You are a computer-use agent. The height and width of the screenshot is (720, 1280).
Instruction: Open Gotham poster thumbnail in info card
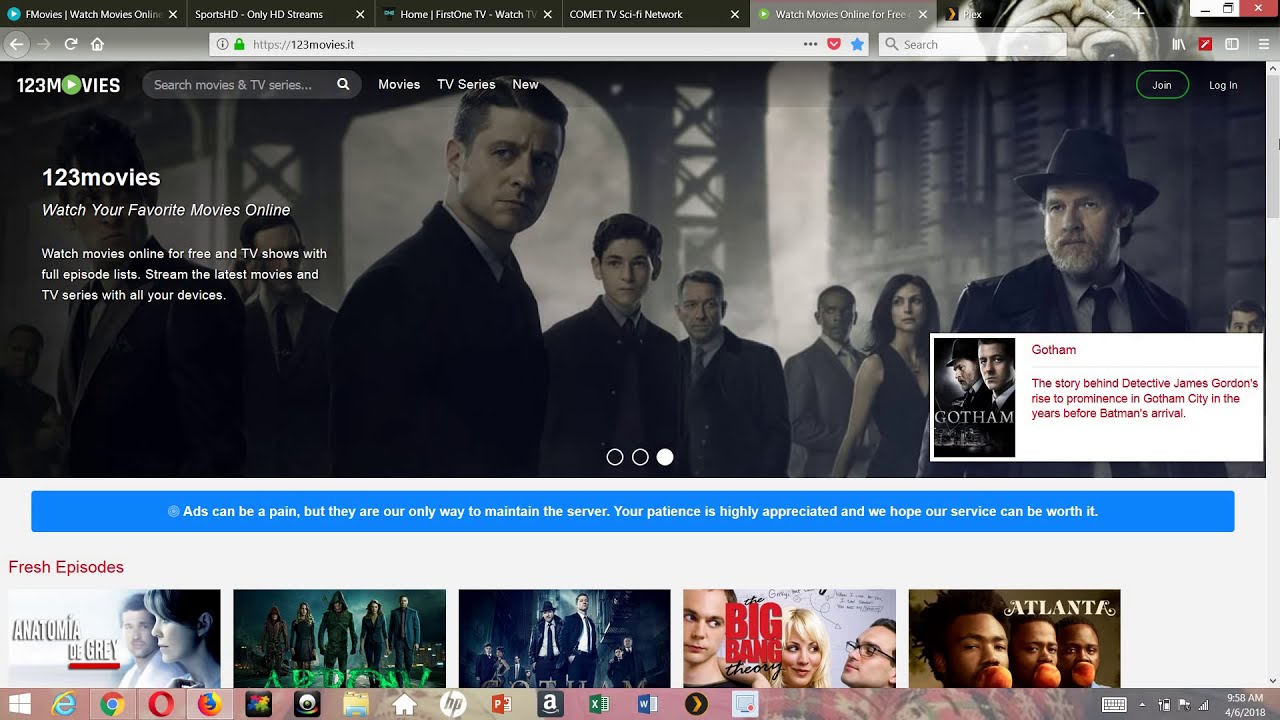point(974,397)
